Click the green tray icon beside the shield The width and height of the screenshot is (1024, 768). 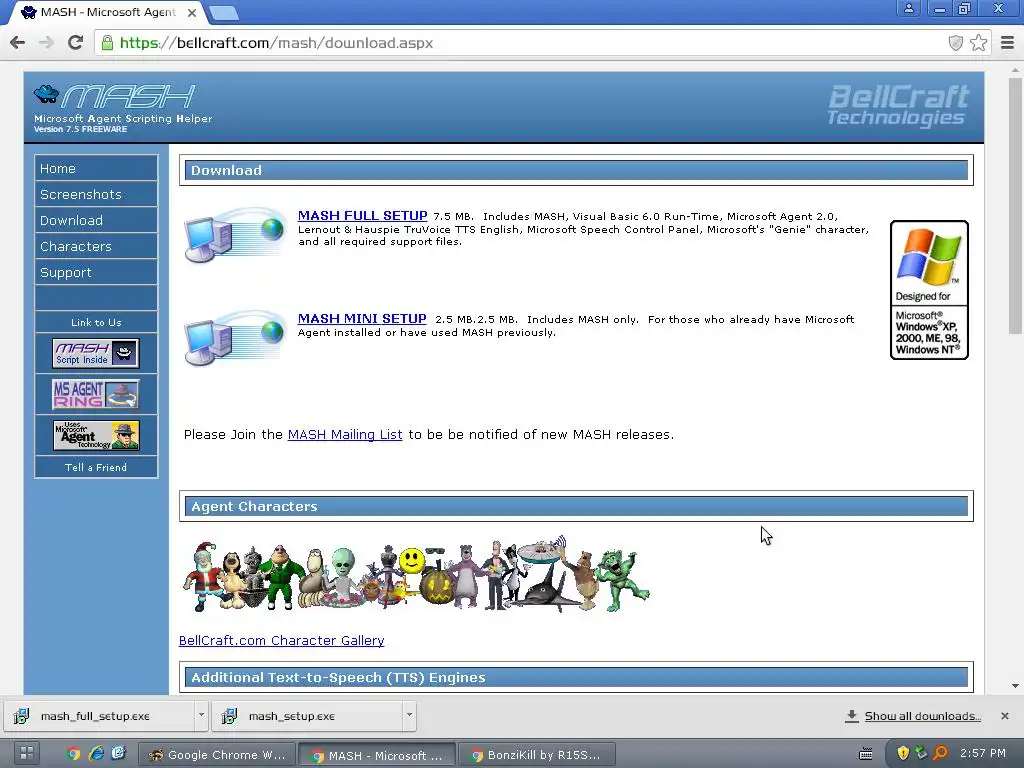coord(921,753)
